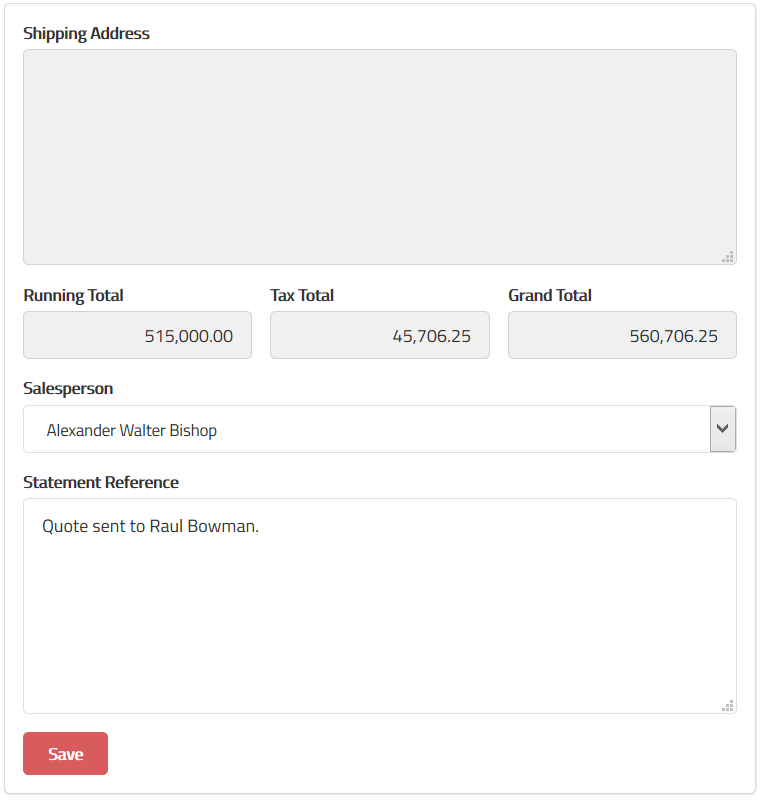Click blank space below the statement text
Viewport: 763px width, 800px height.
379,630
